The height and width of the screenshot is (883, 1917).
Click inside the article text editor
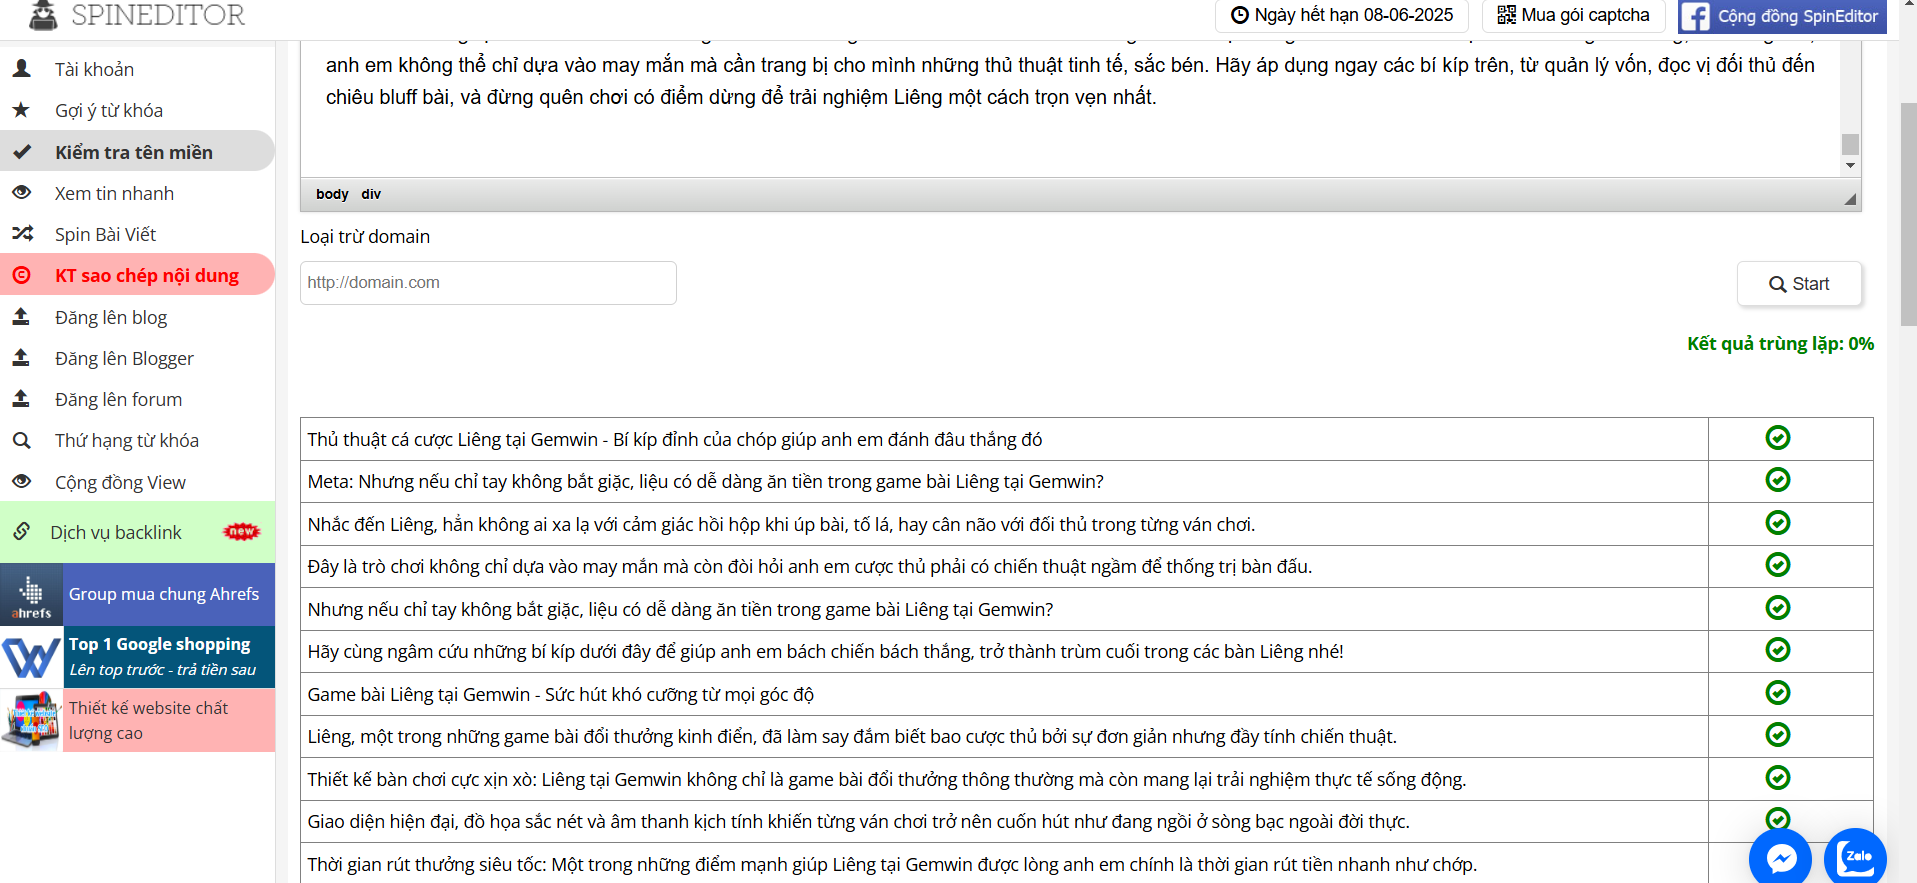pos(1070,108)
